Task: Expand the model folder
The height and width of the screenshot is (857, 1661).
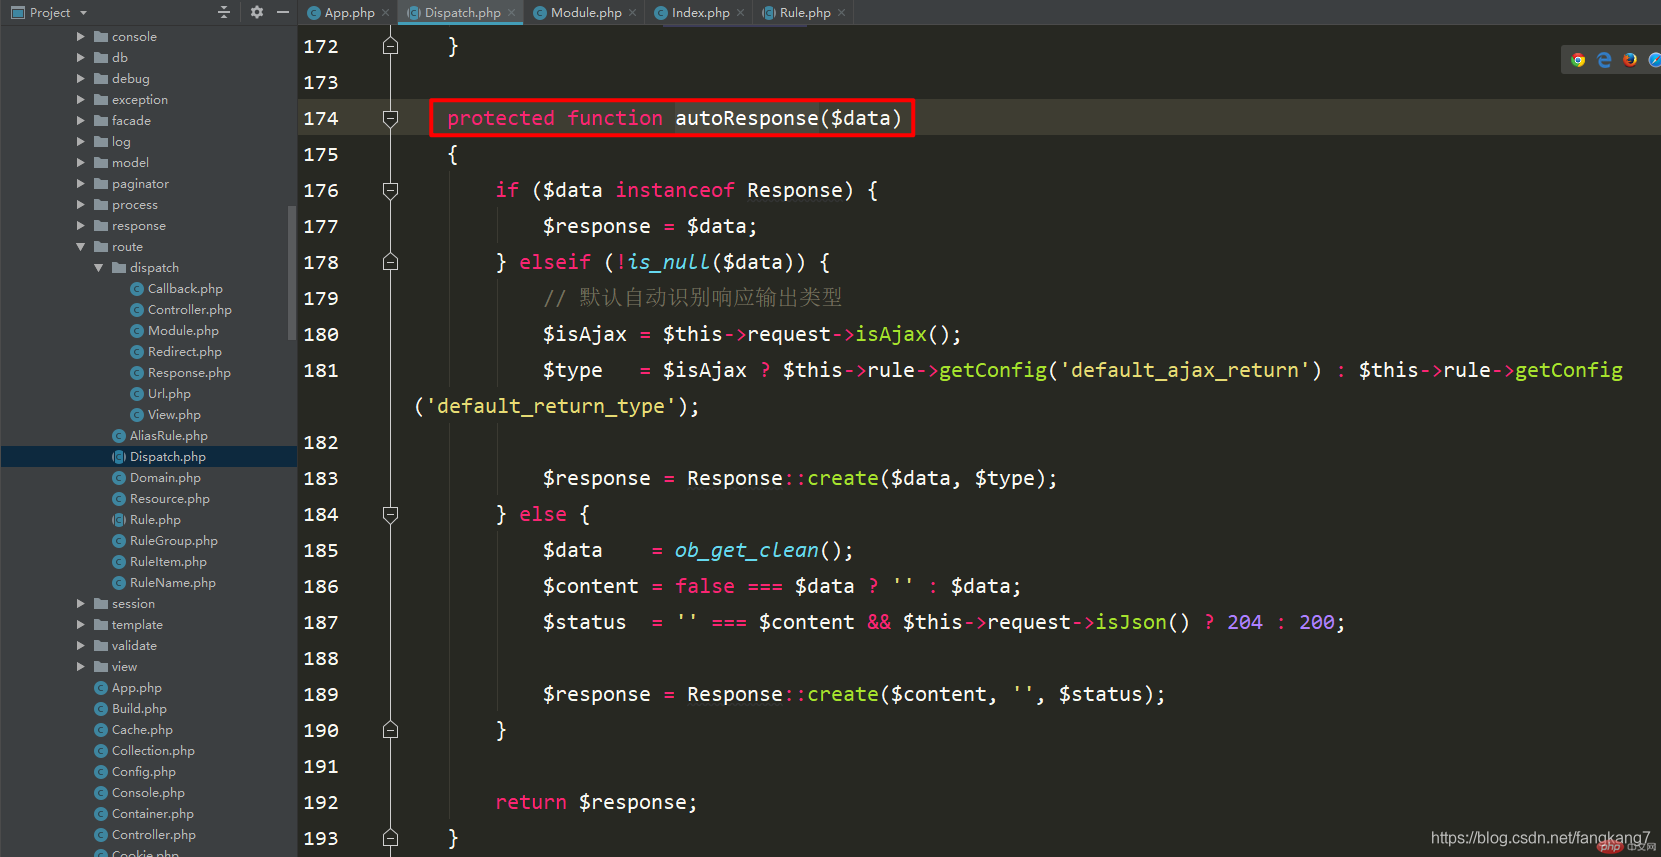Action: 81,162
